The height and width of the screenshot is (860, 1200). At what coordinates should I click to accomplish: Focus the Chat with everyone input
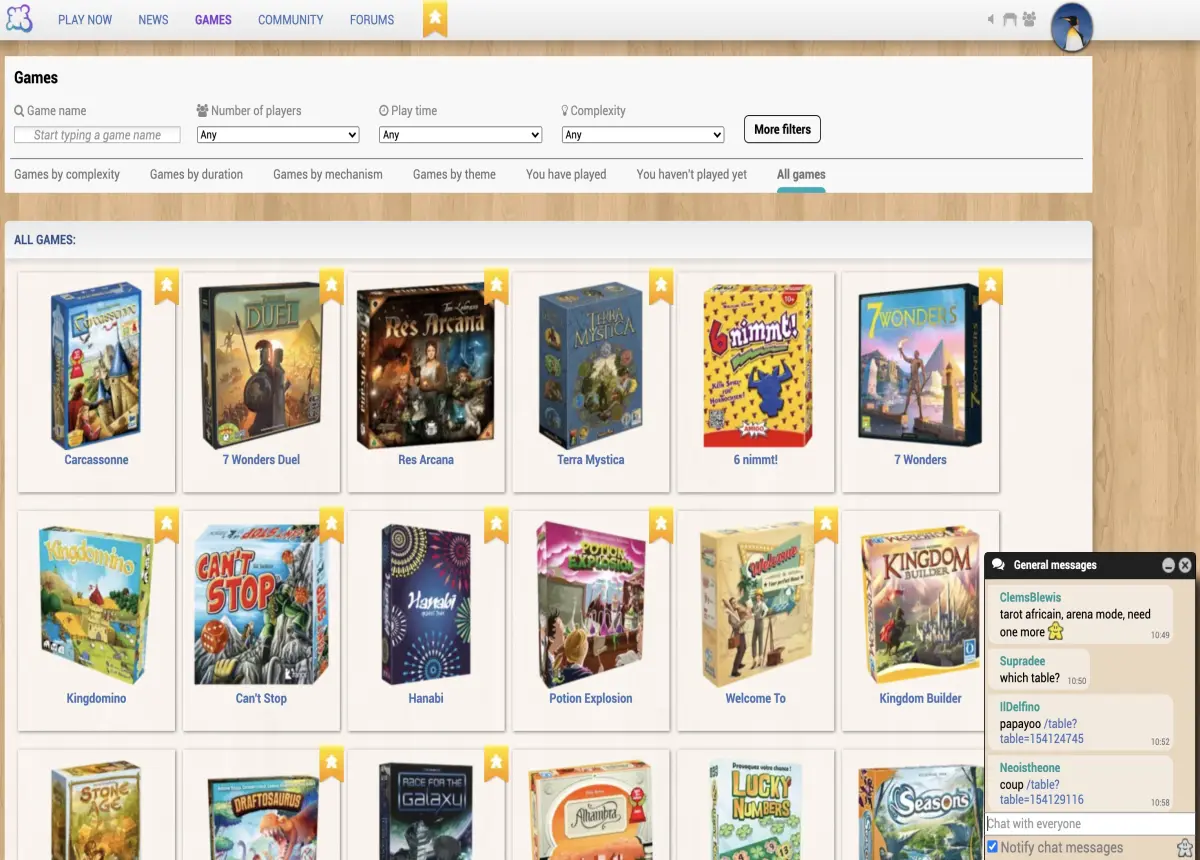1090,824
